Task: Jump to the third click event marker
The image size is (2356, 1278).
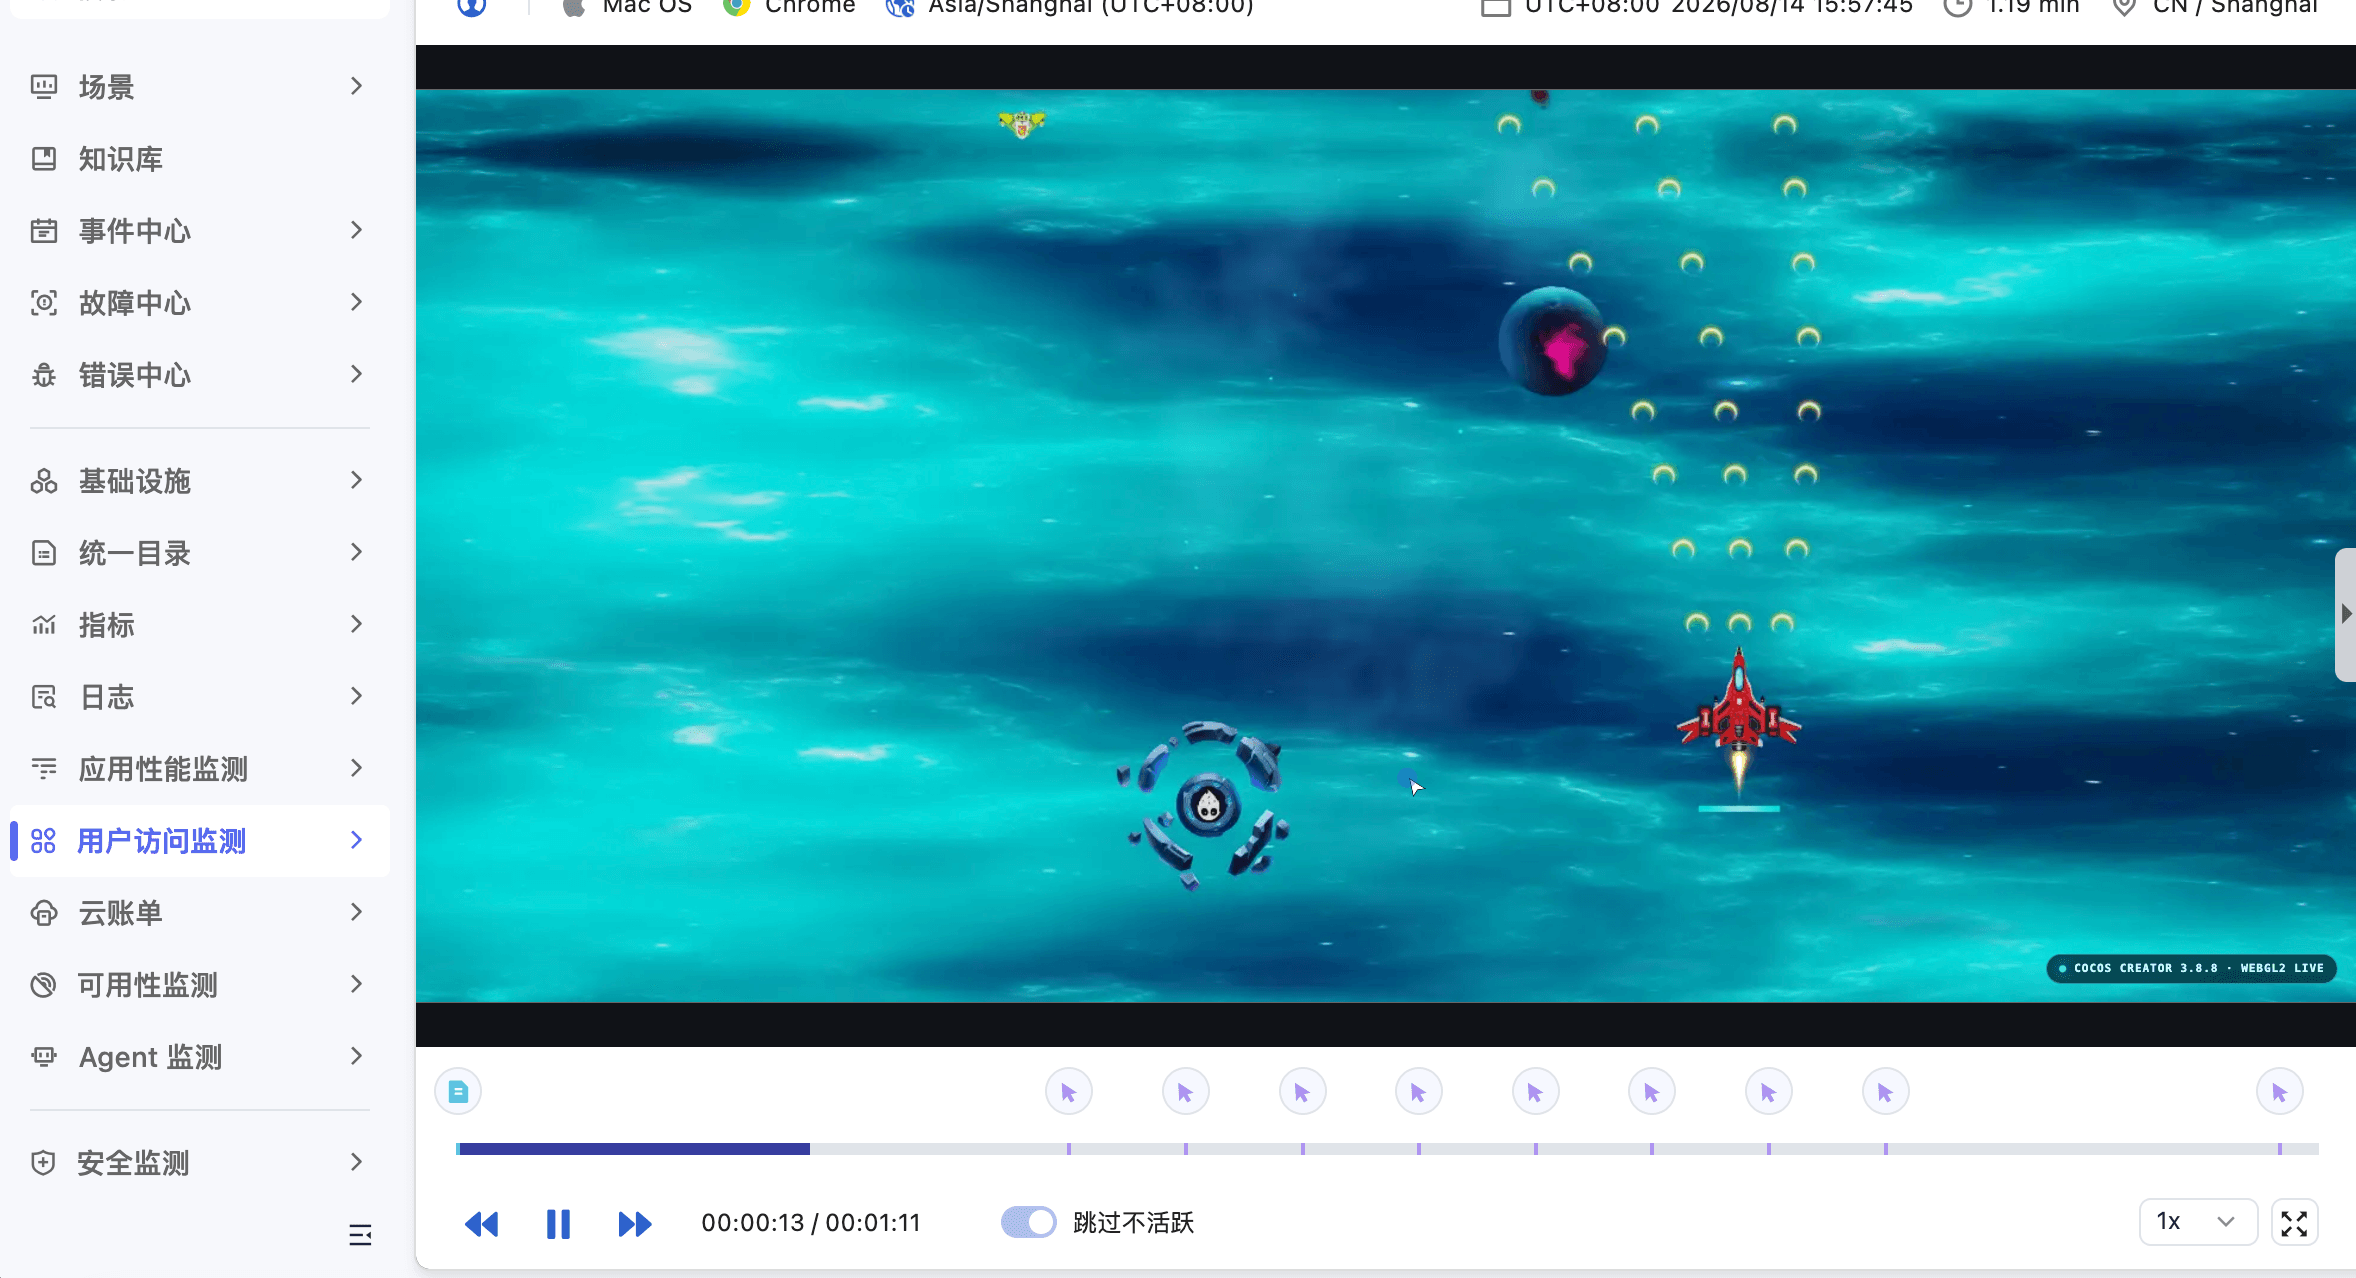Action: click(x=1302, y=1092)
